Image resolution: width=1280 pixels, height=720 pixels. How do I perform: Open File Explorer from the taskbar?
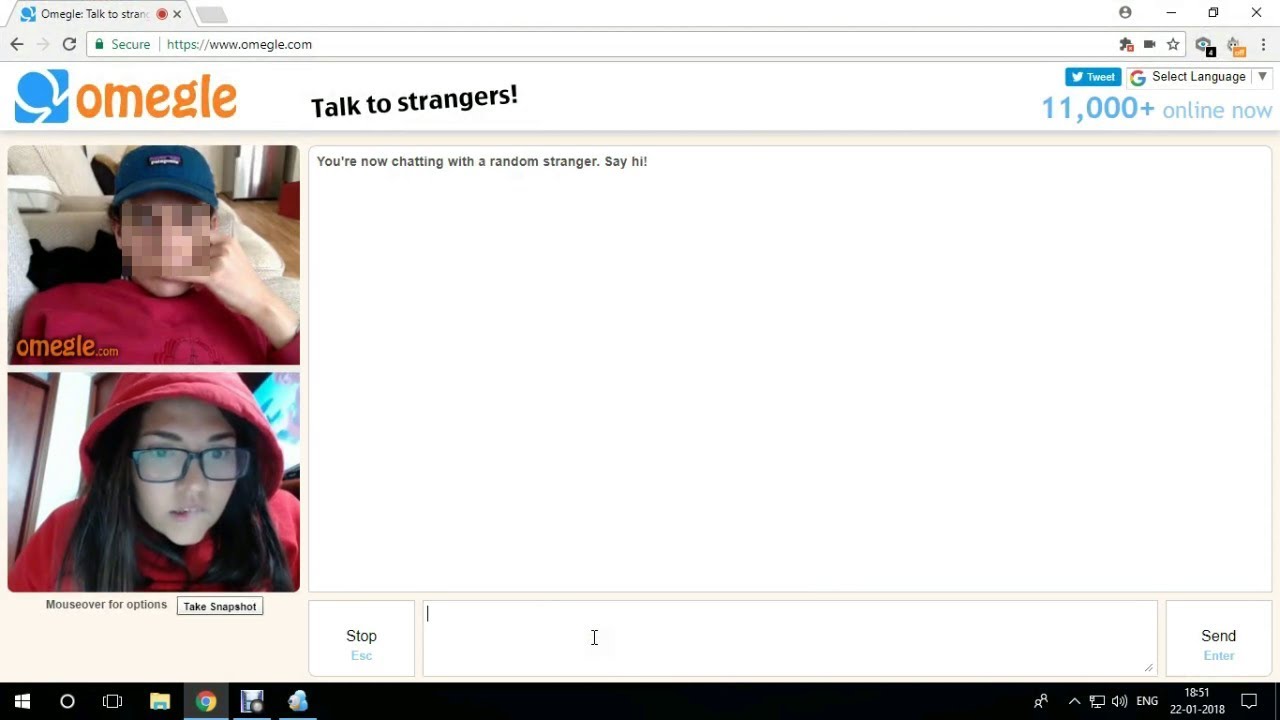point(160,701)
